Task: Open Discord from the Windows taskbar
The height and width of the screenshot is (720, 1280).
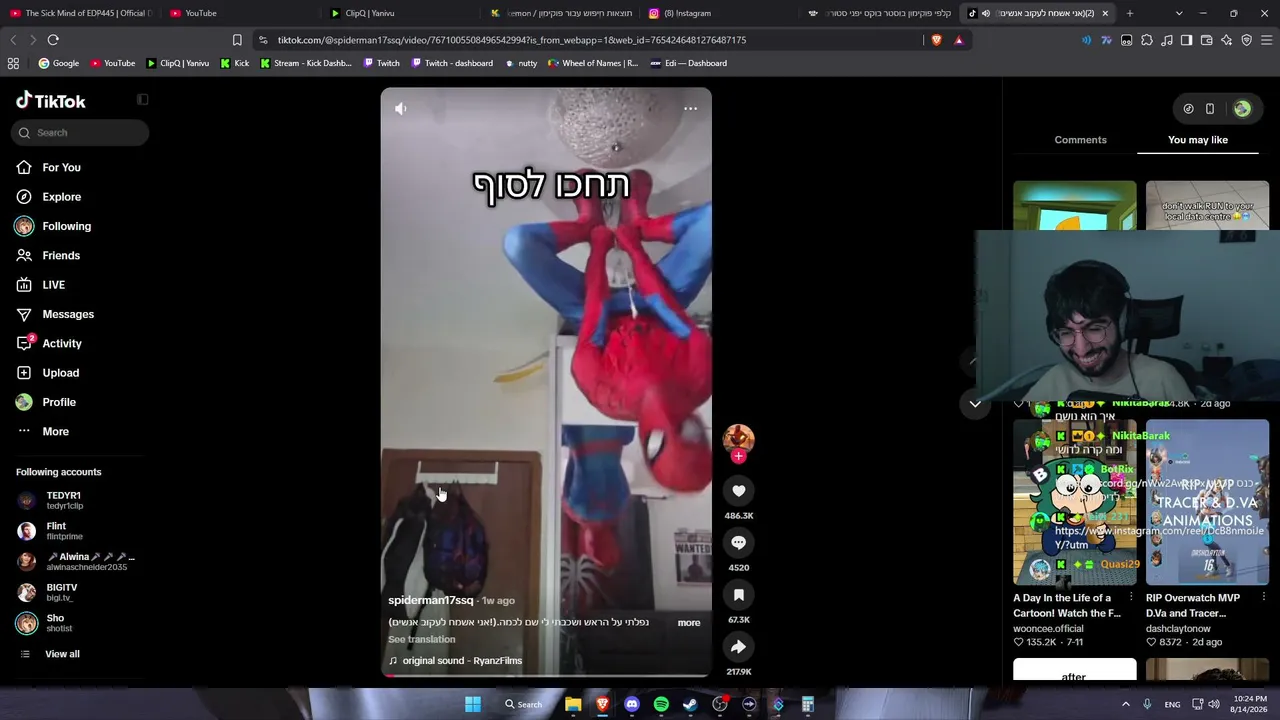Action: click(x=631, y=704)
